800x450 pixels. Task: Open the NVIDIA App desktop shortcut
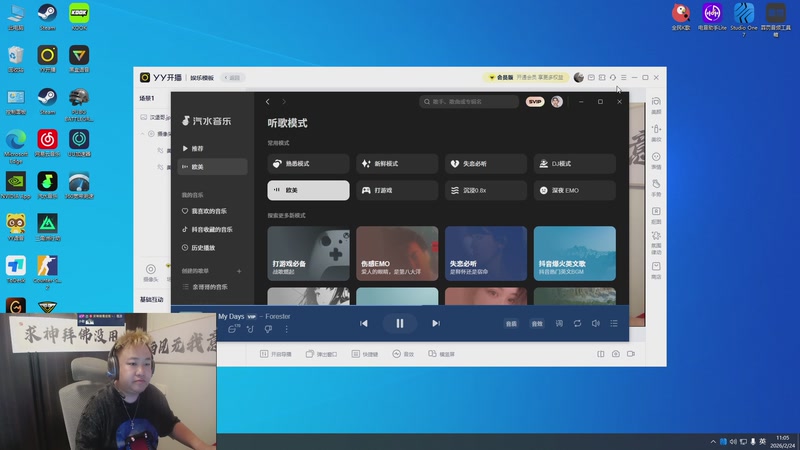pos(16,185)
